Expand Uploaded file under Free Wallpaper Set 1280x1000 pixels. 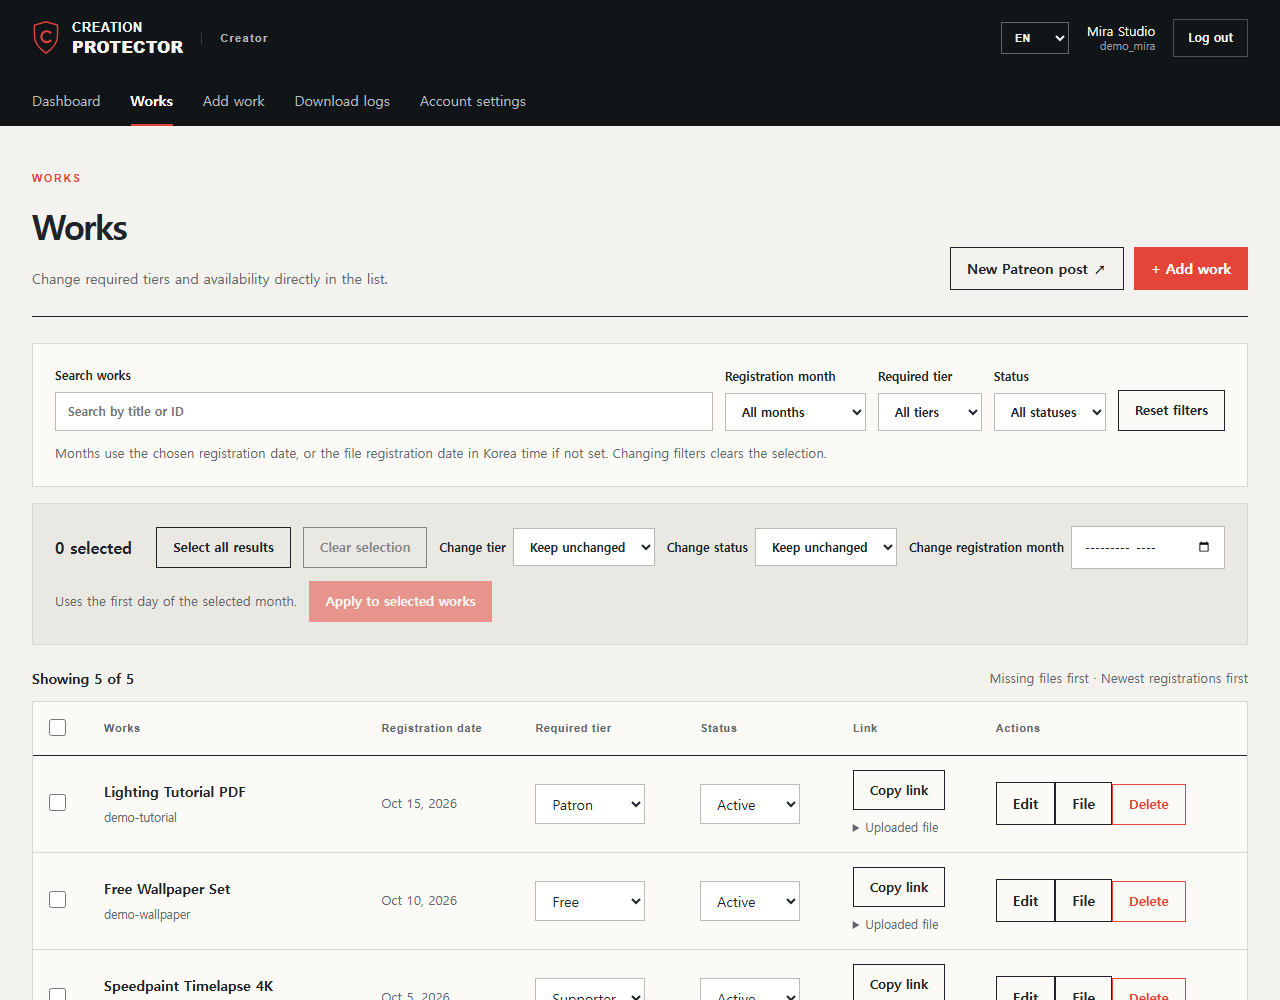coord(895,925)
